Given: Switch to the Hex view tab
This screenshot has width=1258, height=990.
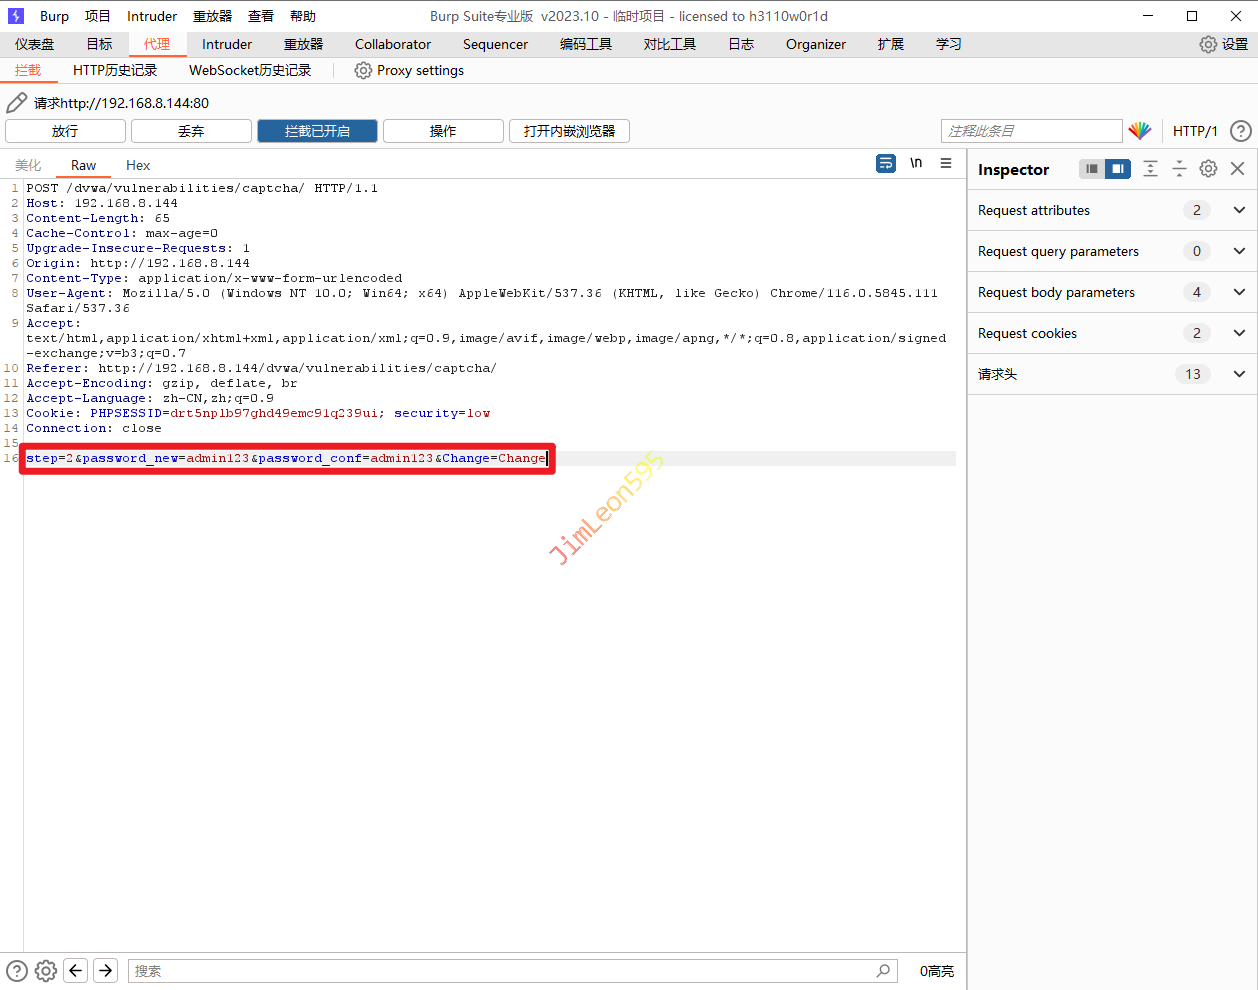Looking at the screenshot, I should (x=138, y=165).
